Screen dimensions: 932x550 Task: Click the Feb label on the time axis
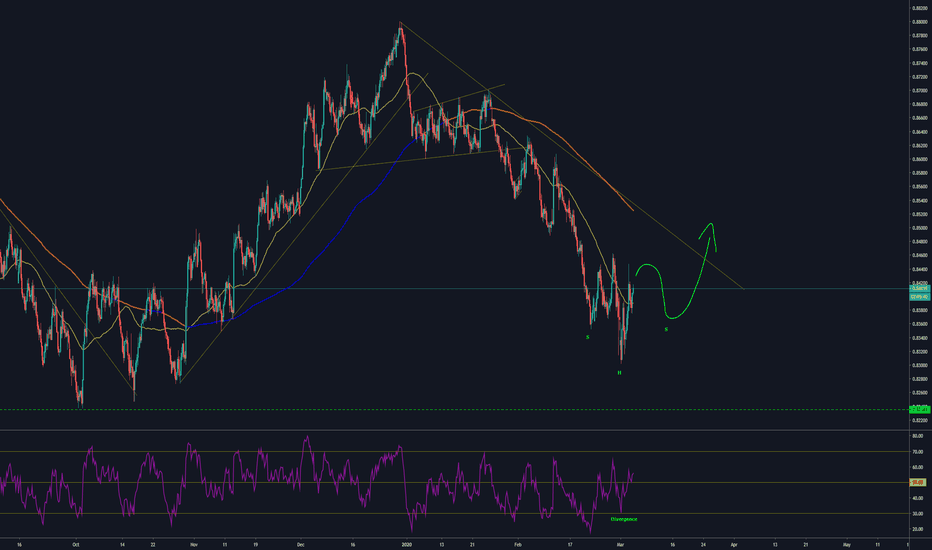click(517, 545)
